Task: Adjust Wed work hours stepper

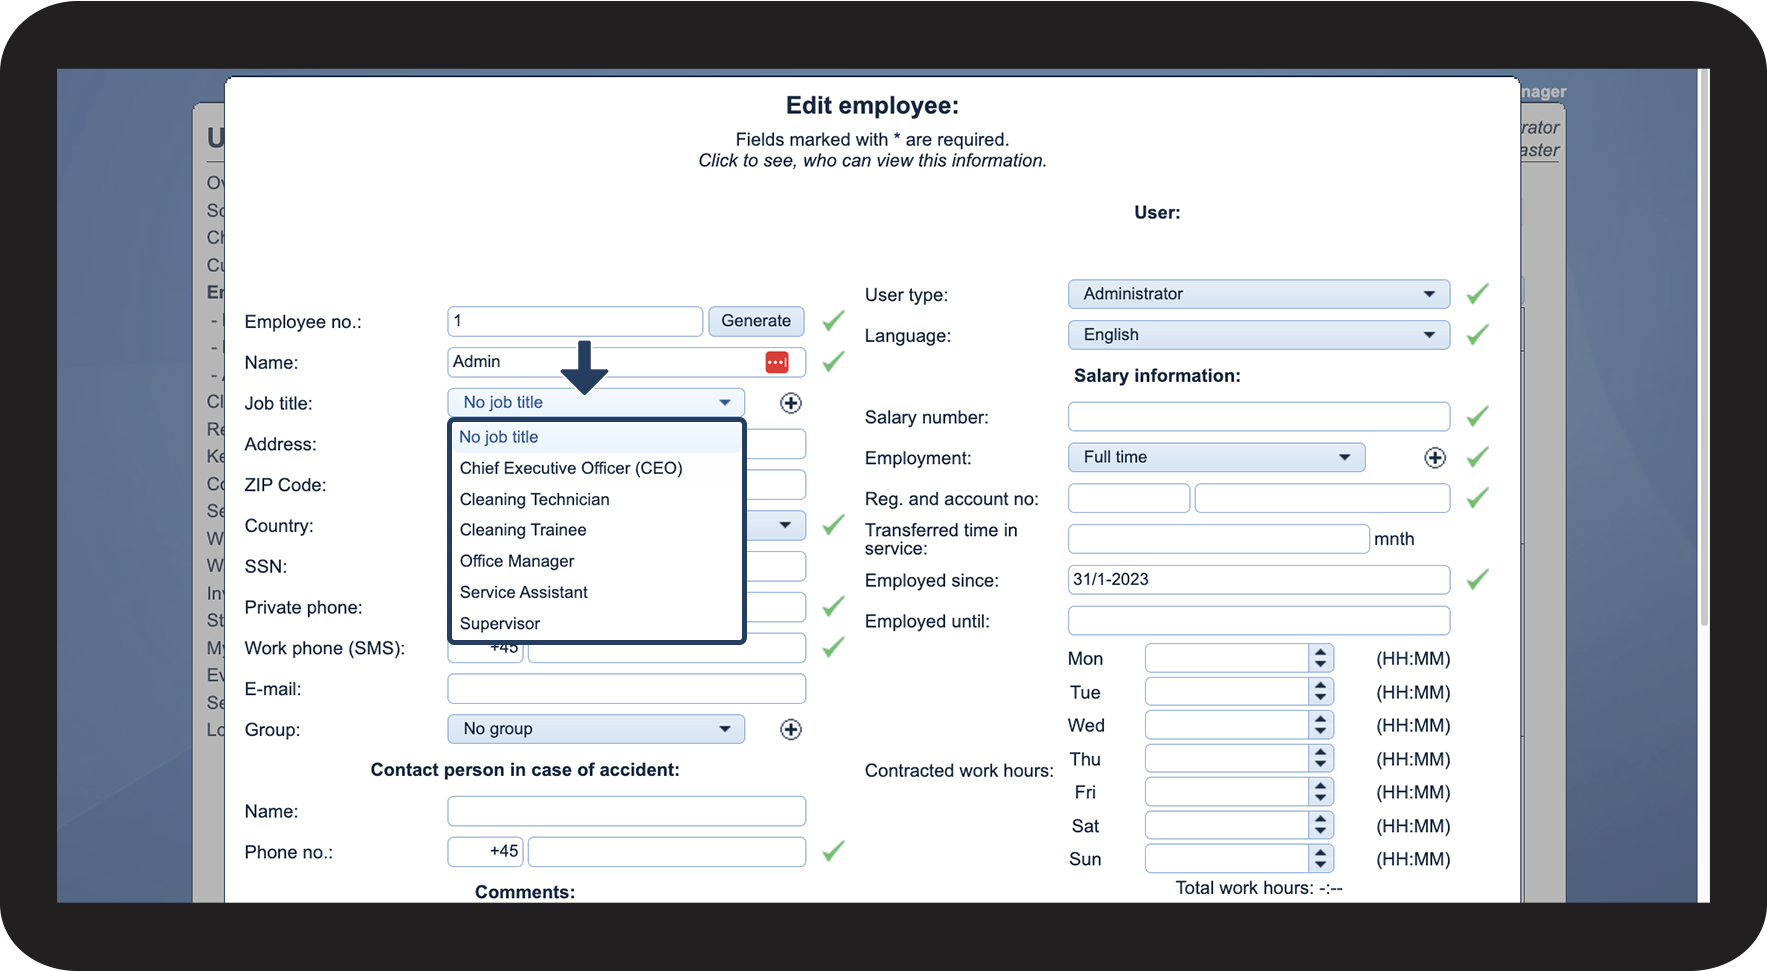Action: point(1321,725)
